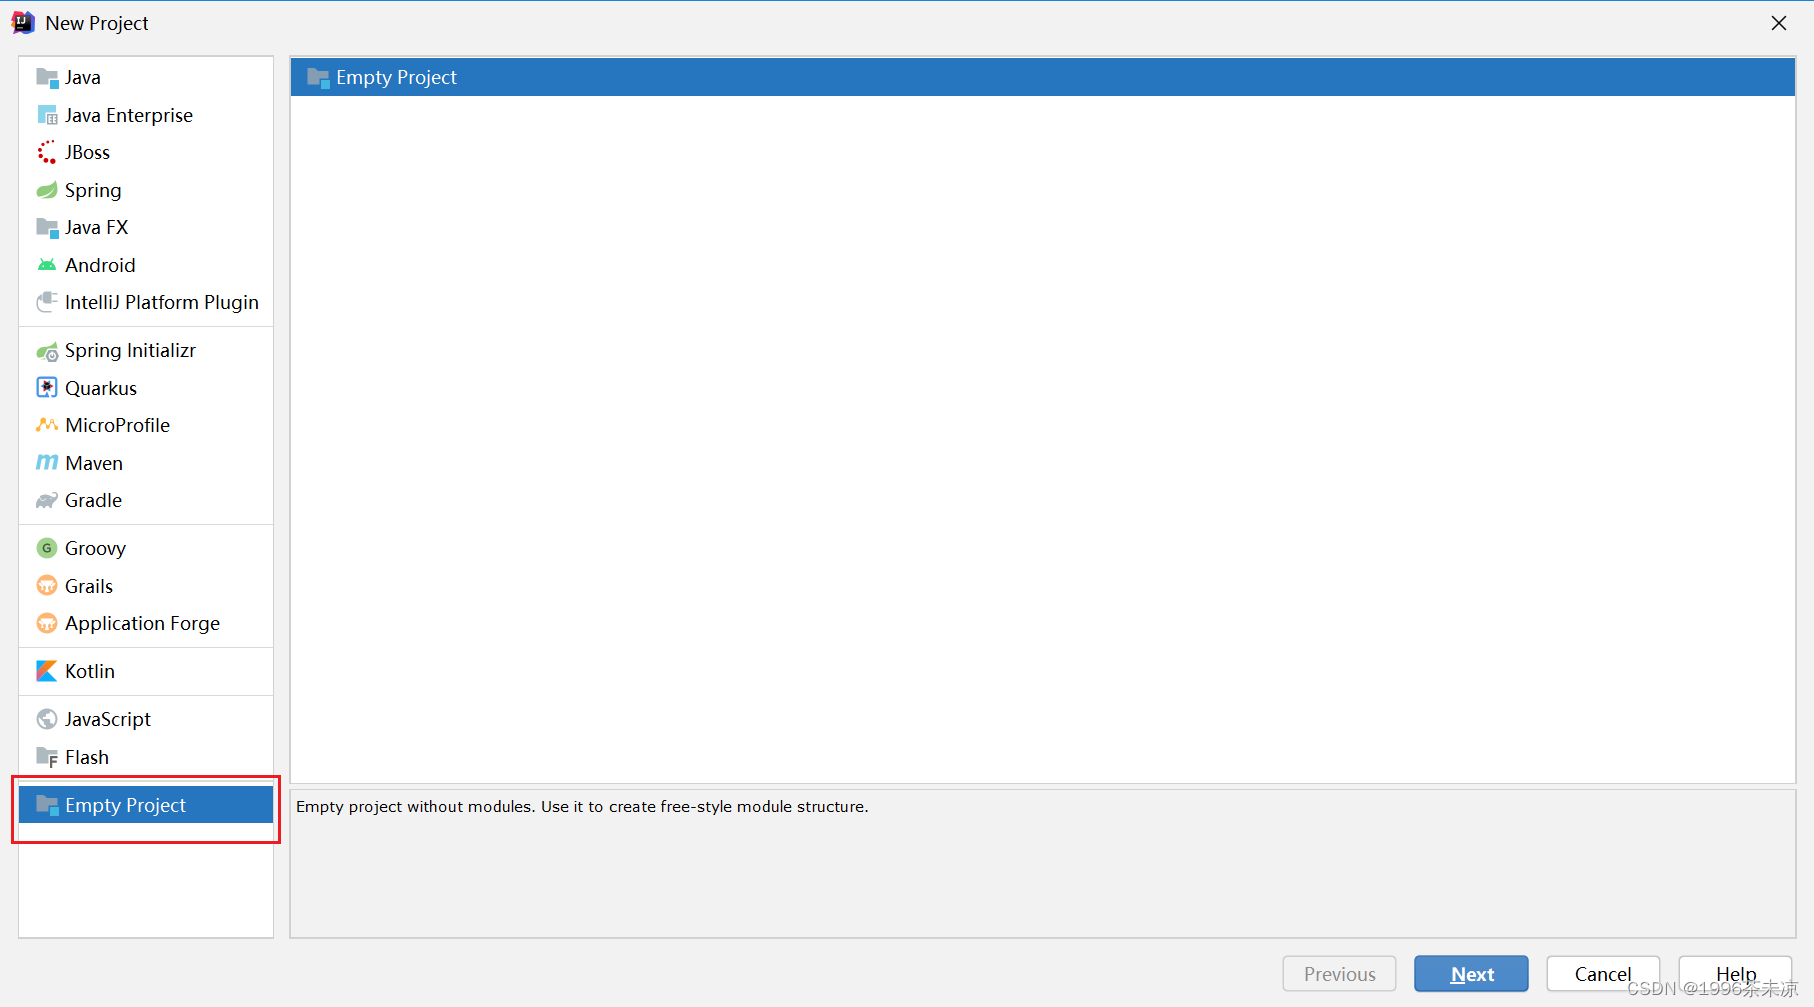The width and height of the screenshot is (1814, 1007).
Task: Open Help for this dialog
Action: point(1736,974)
